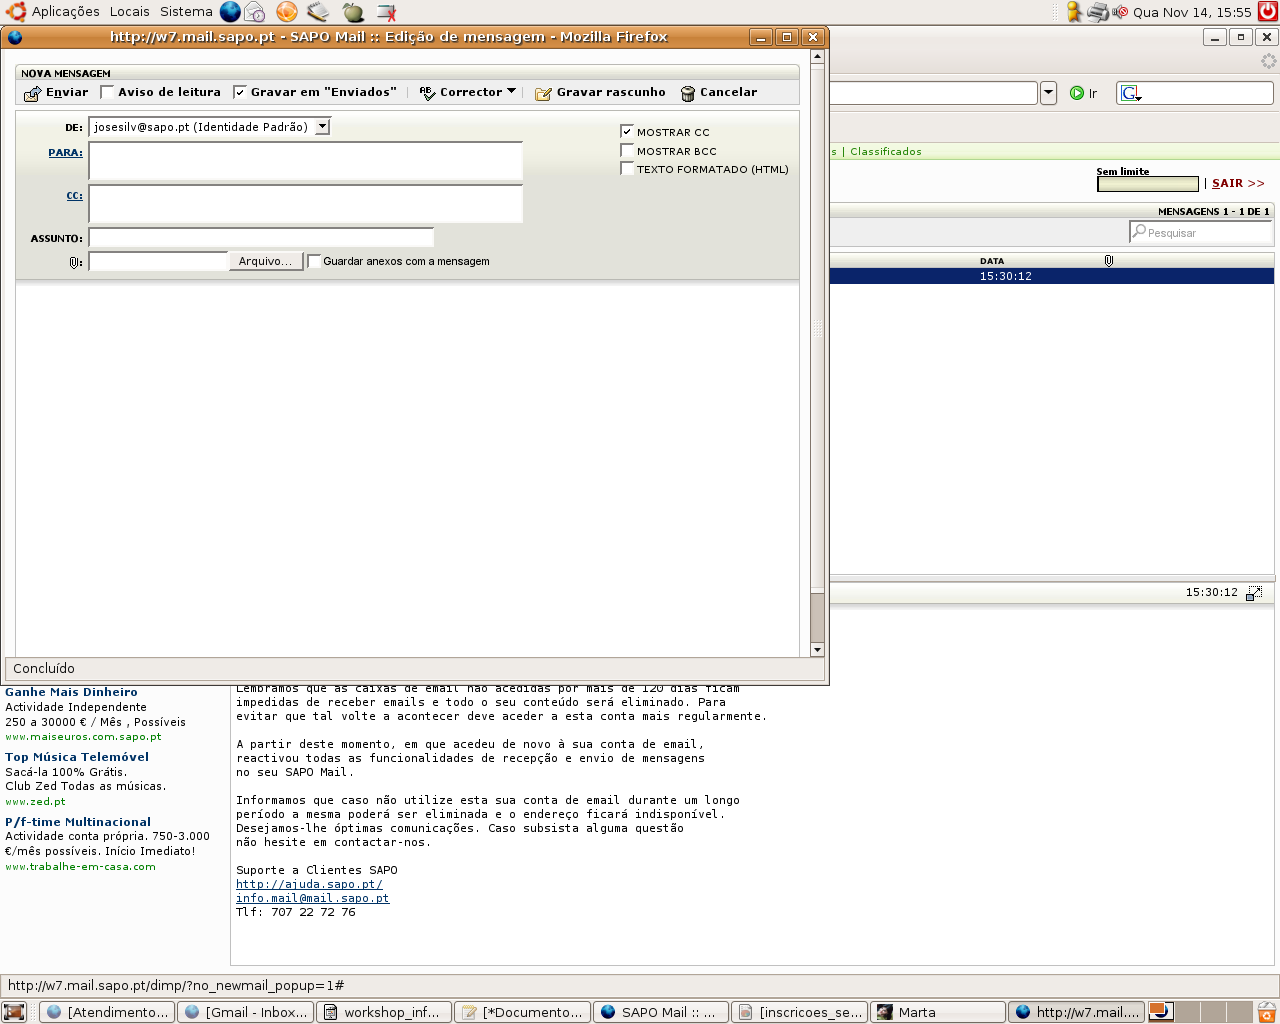Screen dimensions: 1280x1024
Task: Switch to the inscricoes_se taskbar window
Action: [799, 1012]
